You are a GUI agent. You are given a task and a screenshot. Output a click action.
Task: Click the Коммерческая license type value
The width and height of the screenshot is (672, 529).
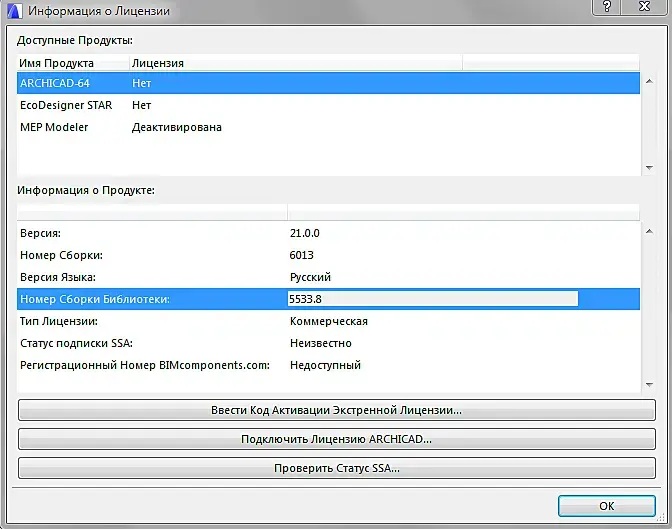[x=329, y=321]
